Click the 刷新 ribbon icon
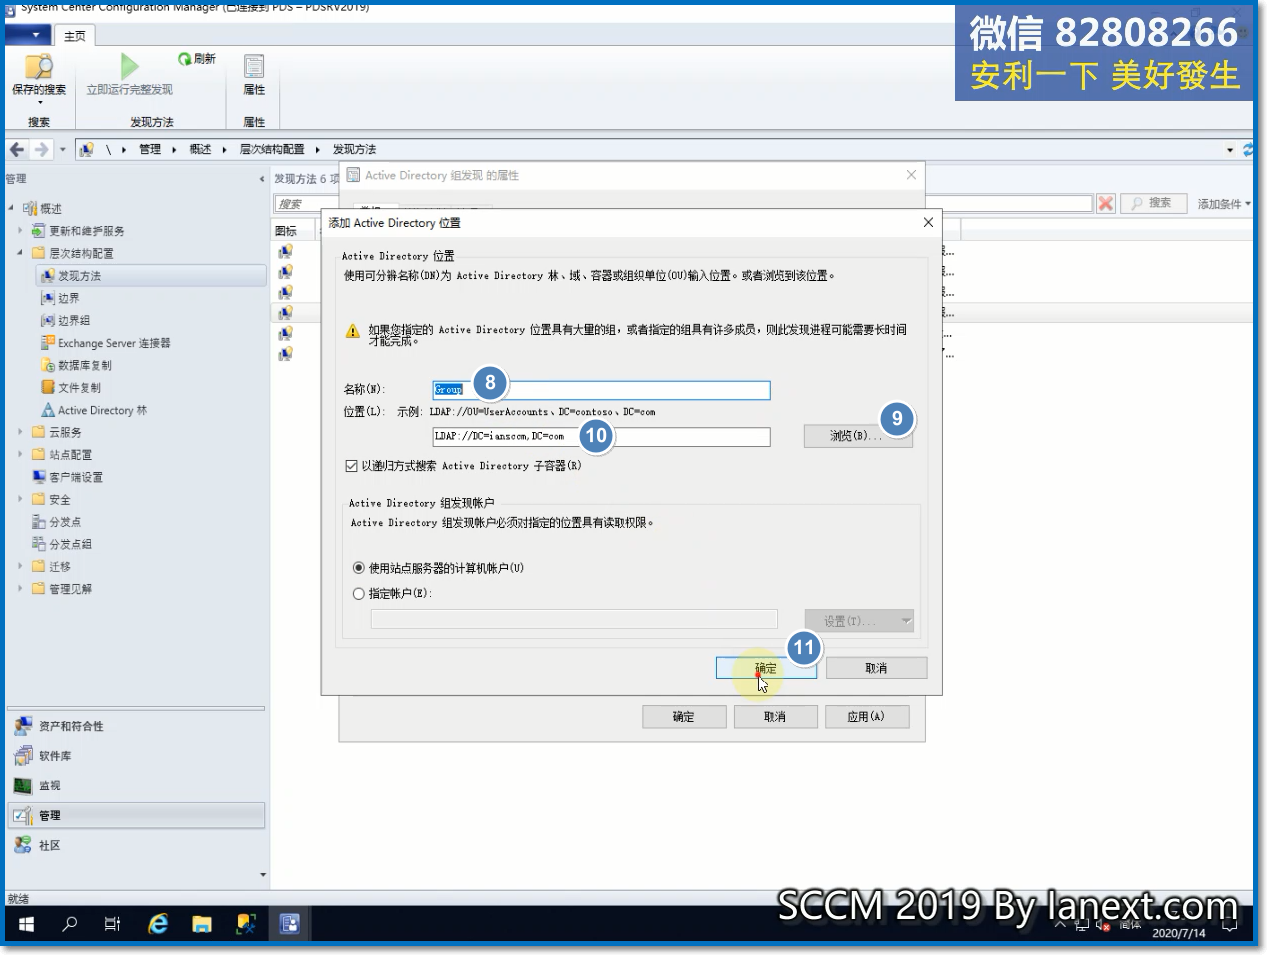The height and width of the screenshot is (955, 1267). [x=196, y=59]
